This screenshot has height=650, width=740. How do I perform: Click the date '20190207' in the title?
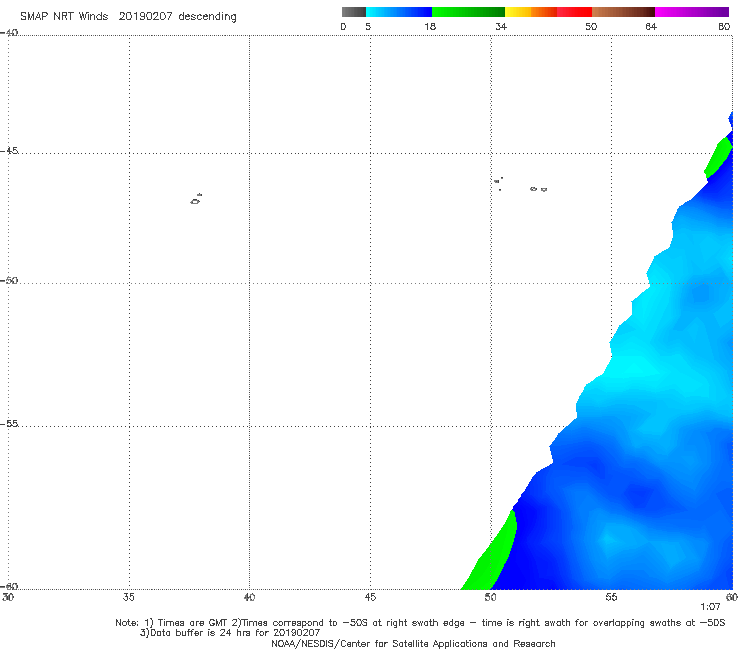(x=145, y=16)
